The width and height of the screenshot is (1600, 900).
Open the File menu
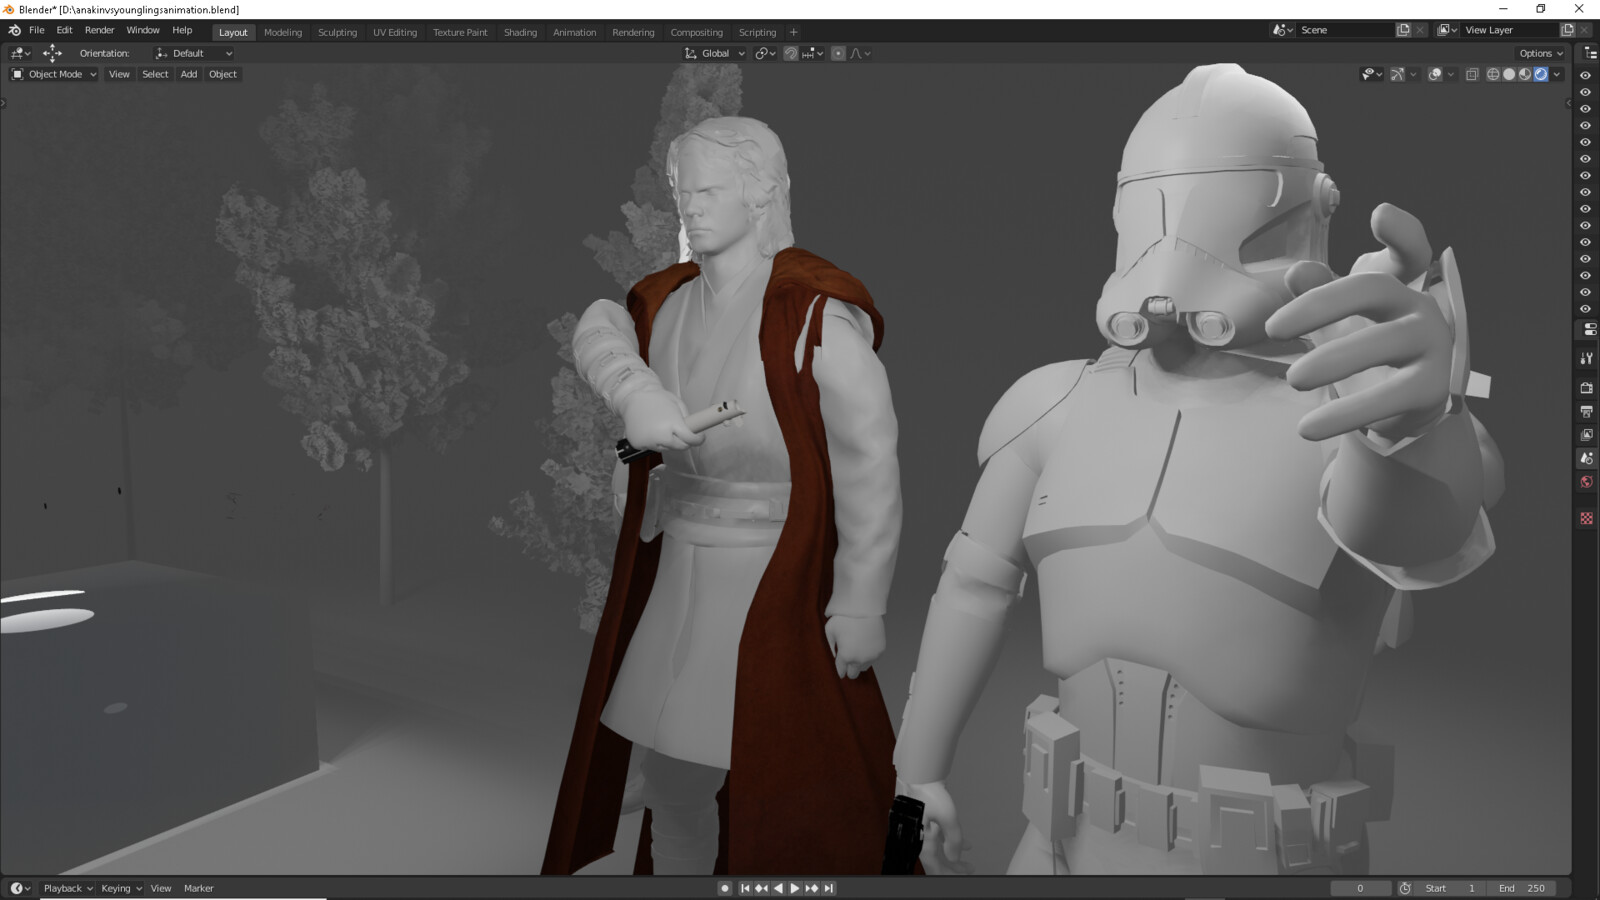37,30
